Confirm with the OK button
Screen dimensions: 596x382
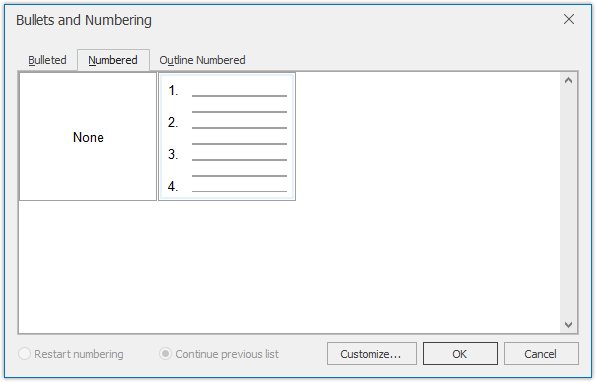click(460, 354)
